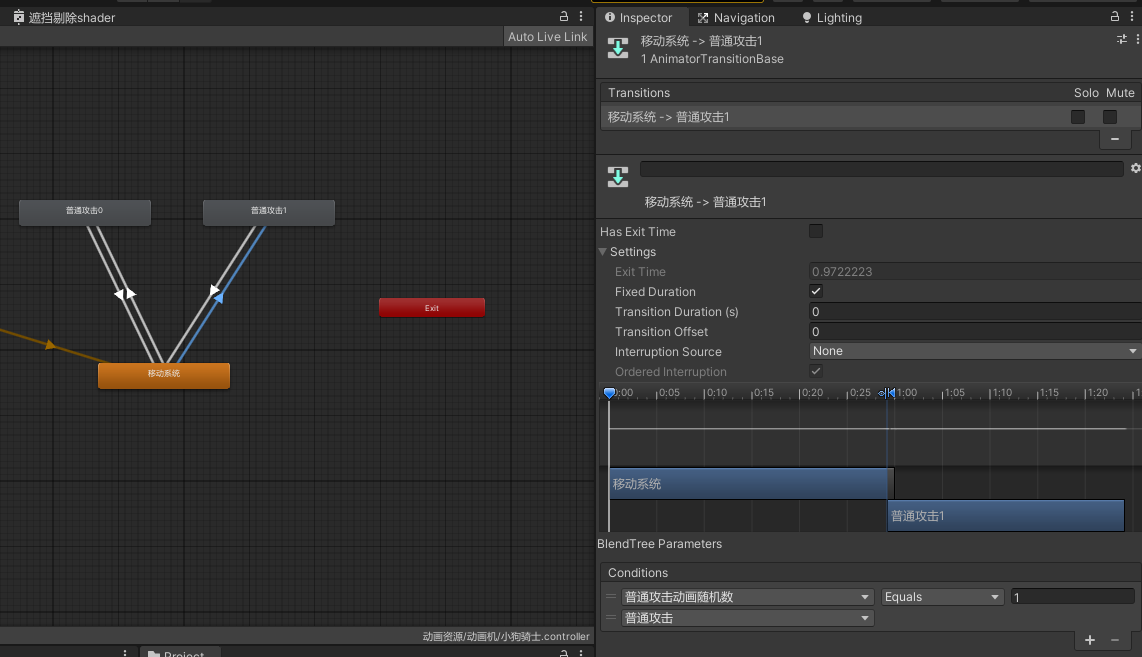Click the Inspector panel lock icon

pyautogui.click(x=1114, y=16)
